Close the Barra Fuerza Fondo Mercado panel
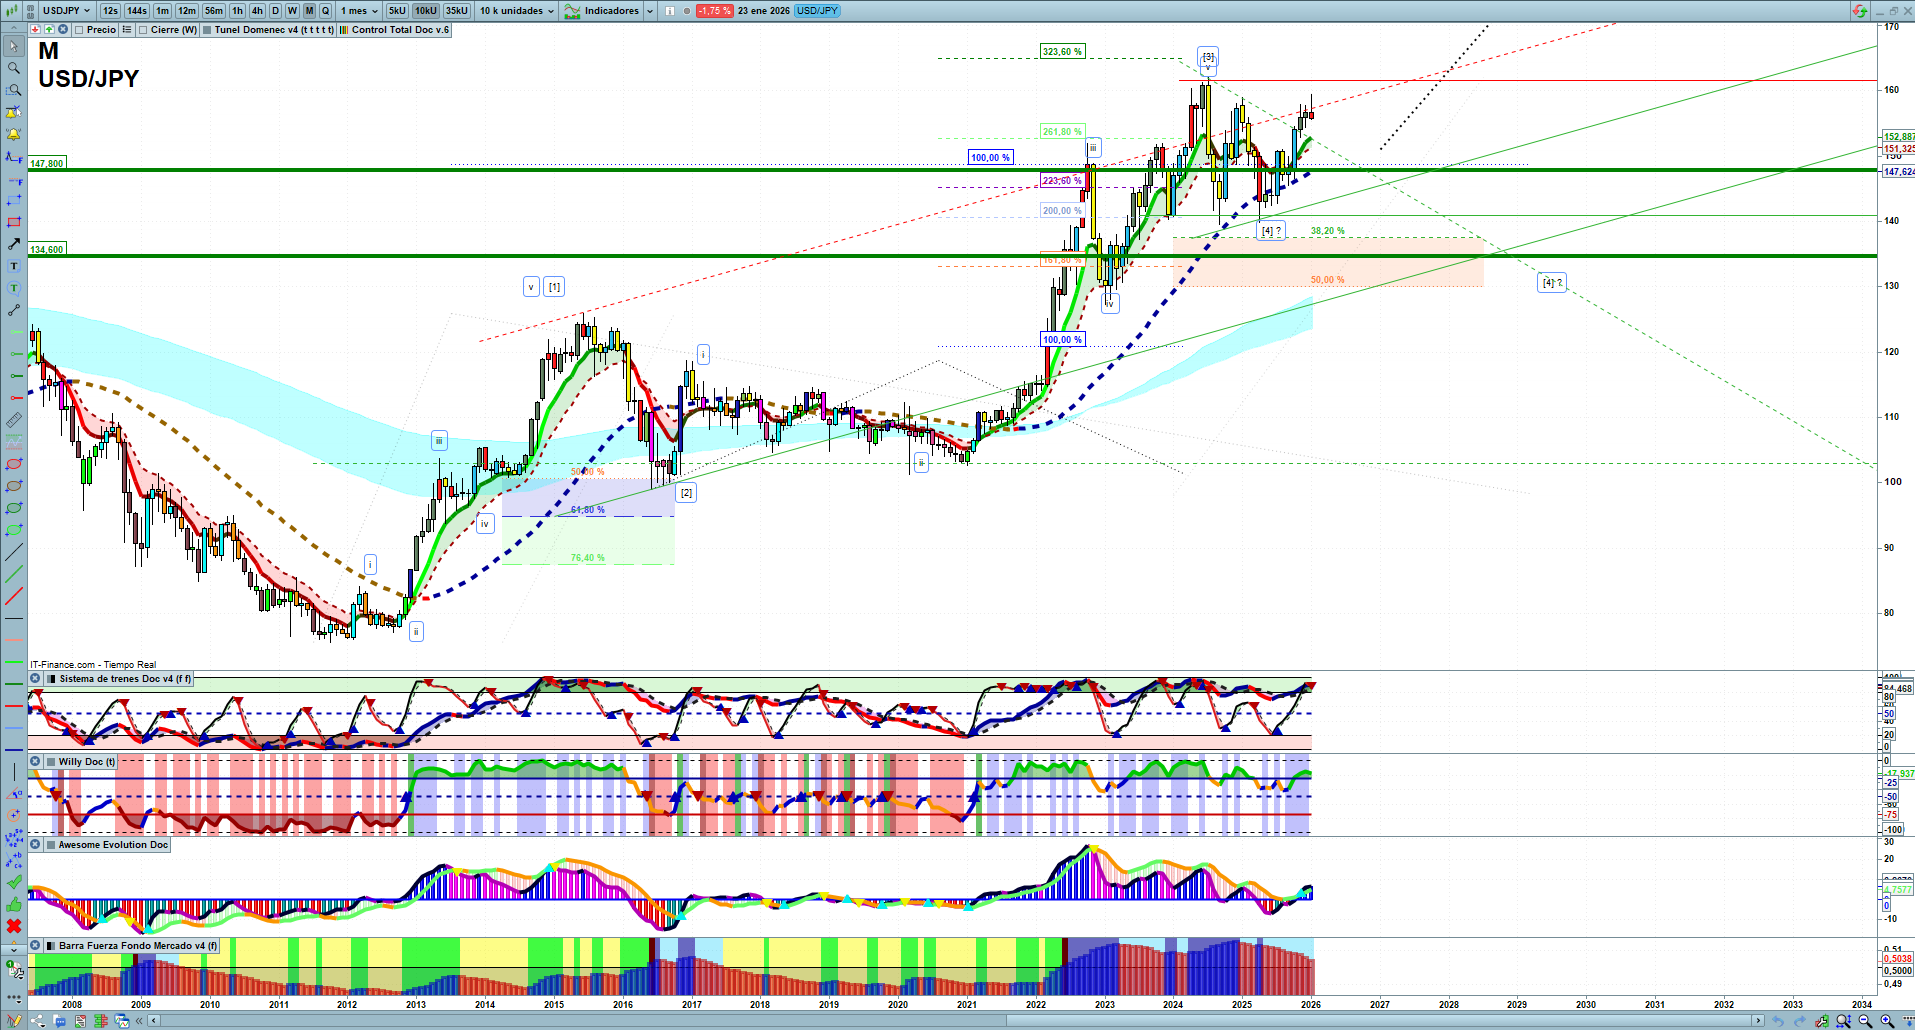 pos(35,946)
